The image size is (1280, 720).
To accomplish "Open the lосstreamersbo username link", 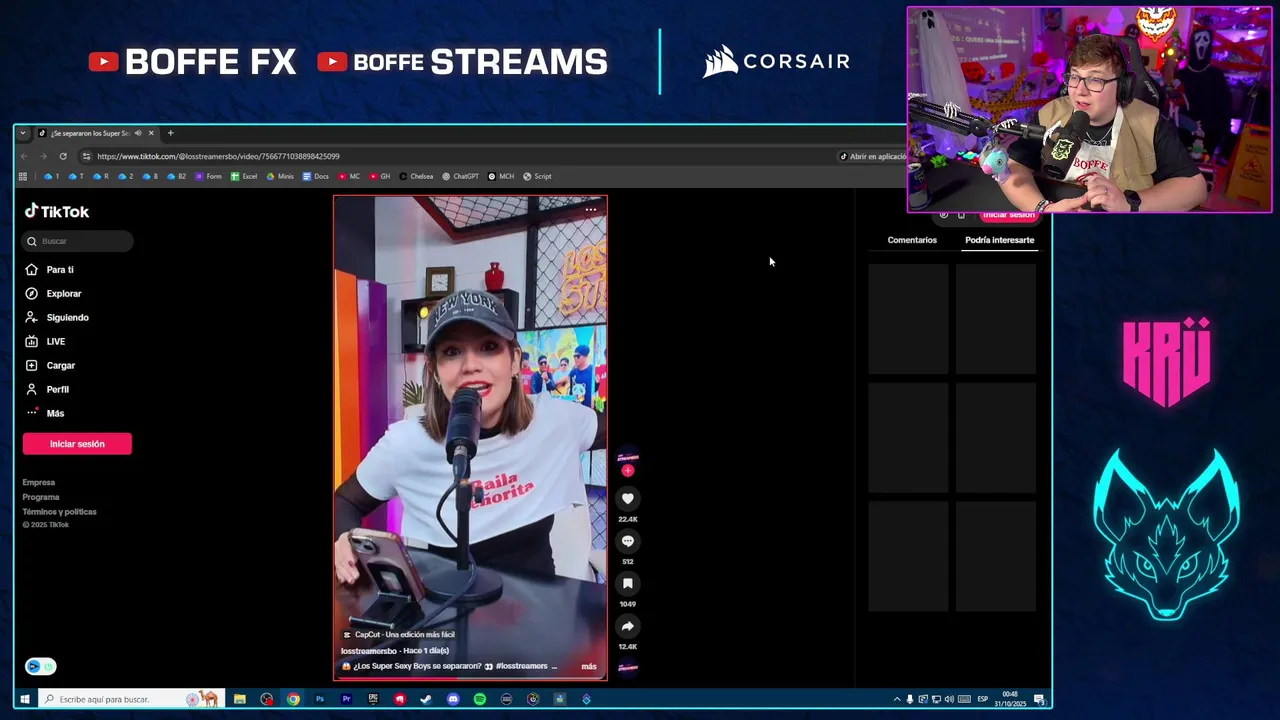I will (367, 651).
